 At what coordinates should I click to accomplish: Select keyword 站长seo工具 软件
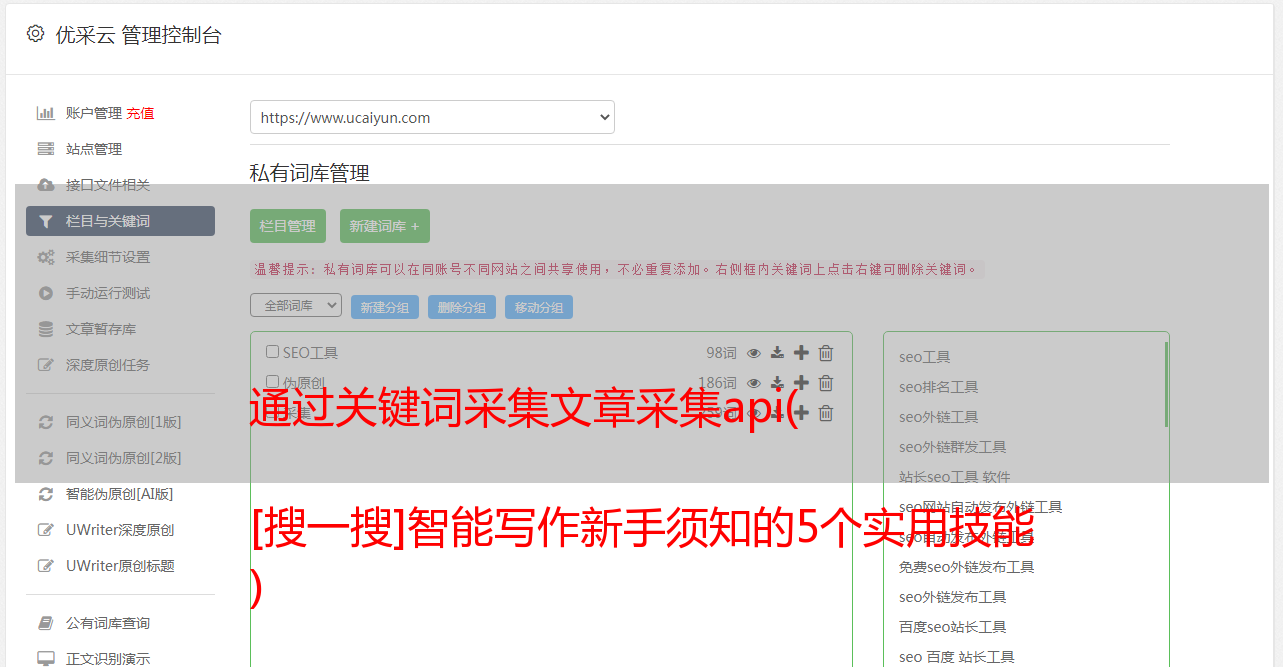[x=955, y=477]
